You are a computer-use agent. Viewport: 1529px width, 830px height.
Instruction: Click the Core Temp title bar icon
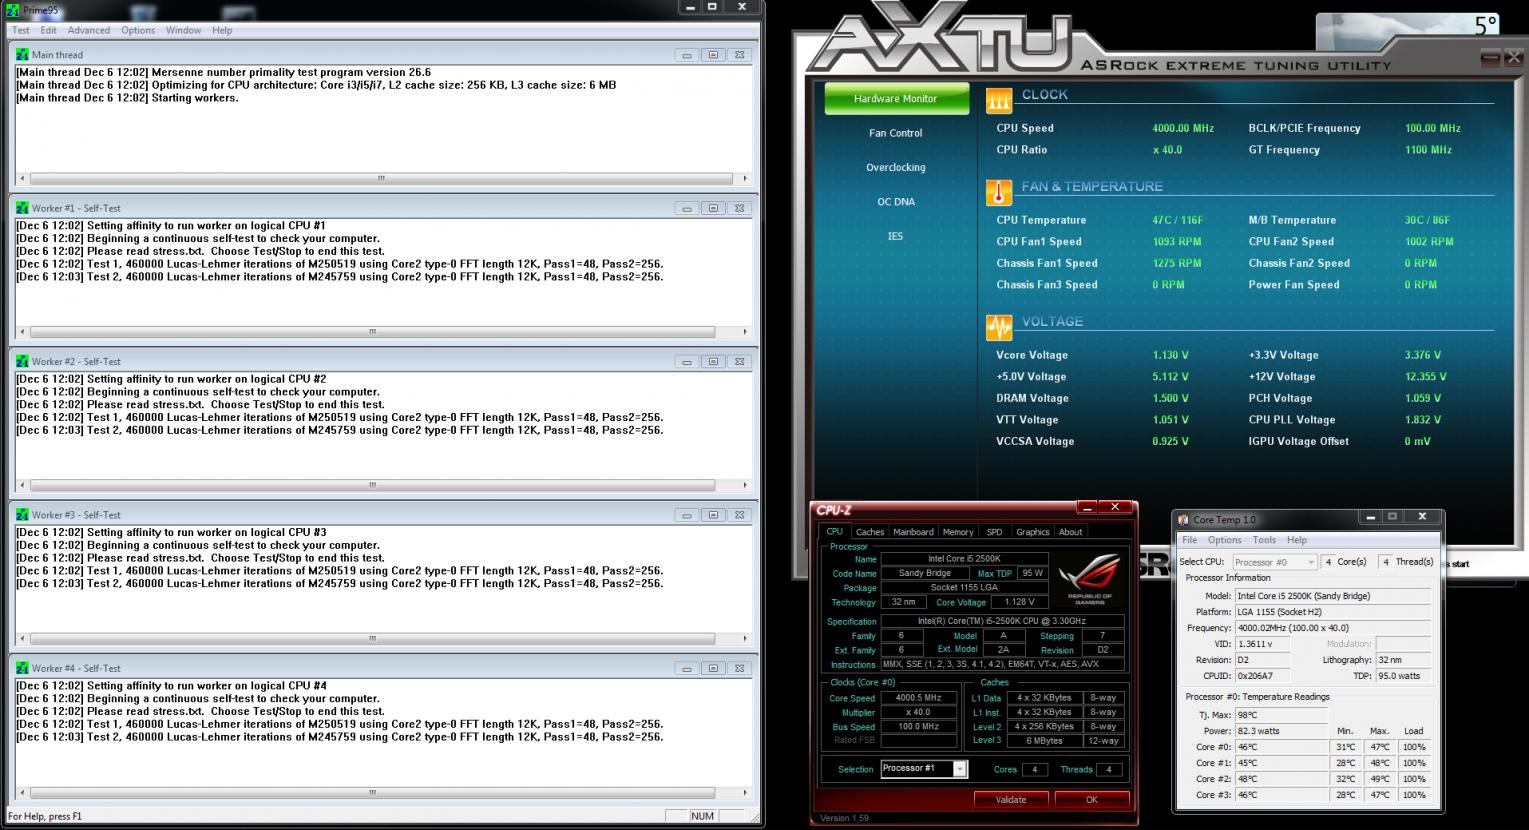click(x=1183, y=520)
